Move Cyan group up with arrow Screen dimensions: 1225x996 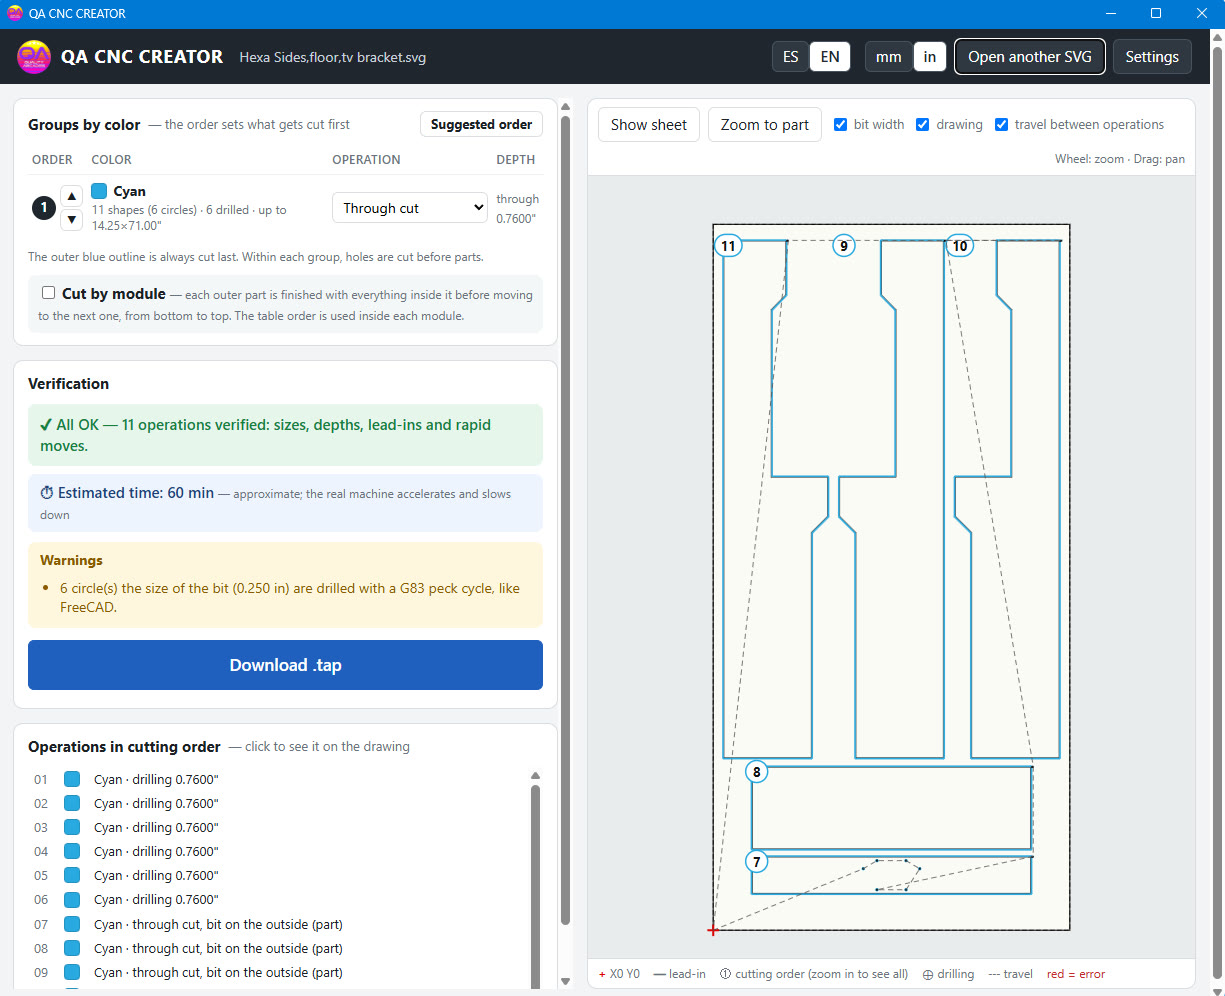[72, 196]
